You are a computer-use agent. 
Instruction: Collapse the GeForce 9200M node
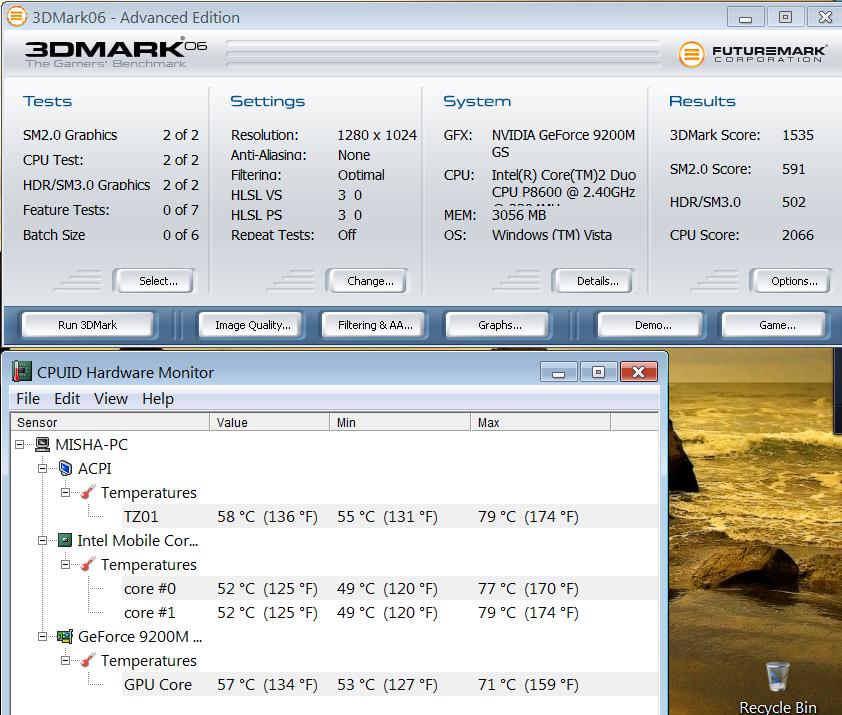click(x=42, y=637)
